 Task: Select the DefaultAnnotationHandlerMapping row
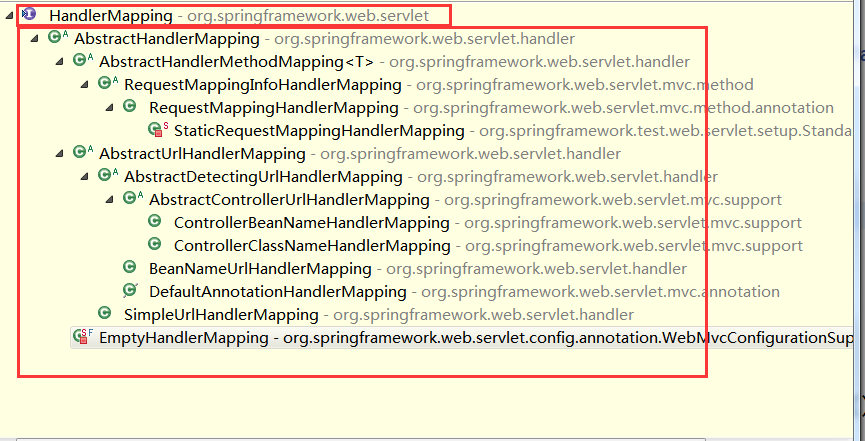click(464, 291)
